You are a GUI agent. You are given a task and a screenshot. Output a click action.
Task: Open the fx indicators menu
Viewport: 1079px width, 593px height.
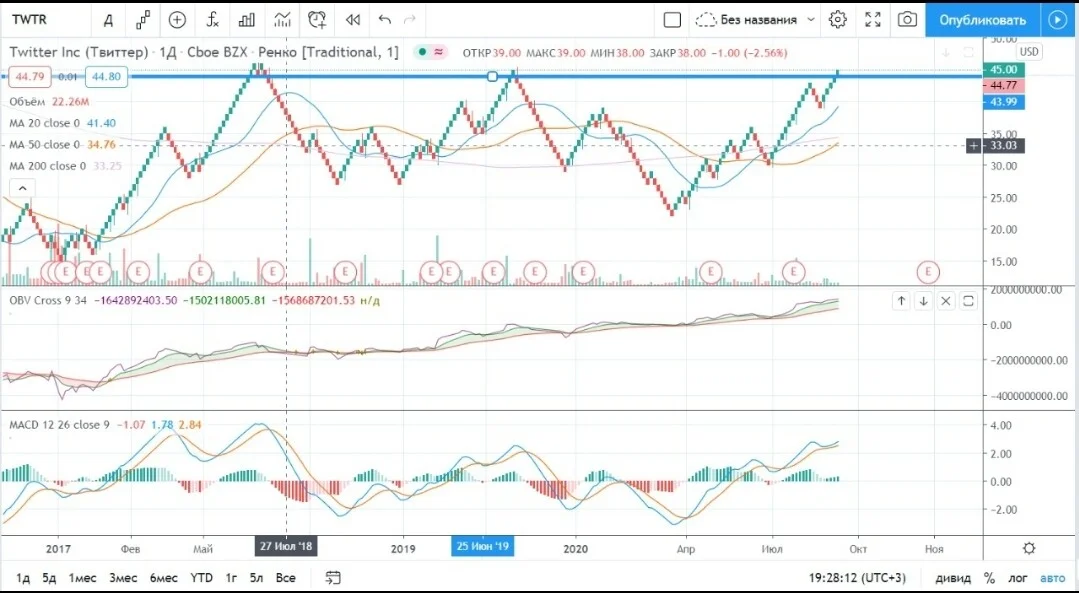pyautogui.click(x=213, y=20)
